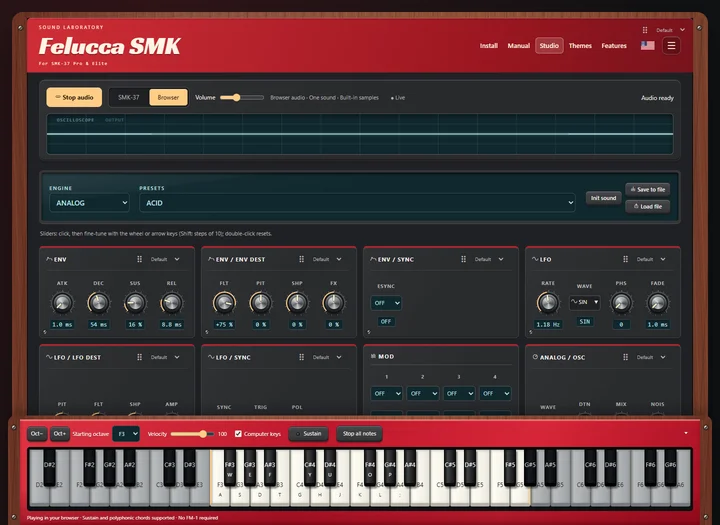This screenshot has width=720, height=525.
Task: Click the LFO FADE knob
Action: click(658, 303)
